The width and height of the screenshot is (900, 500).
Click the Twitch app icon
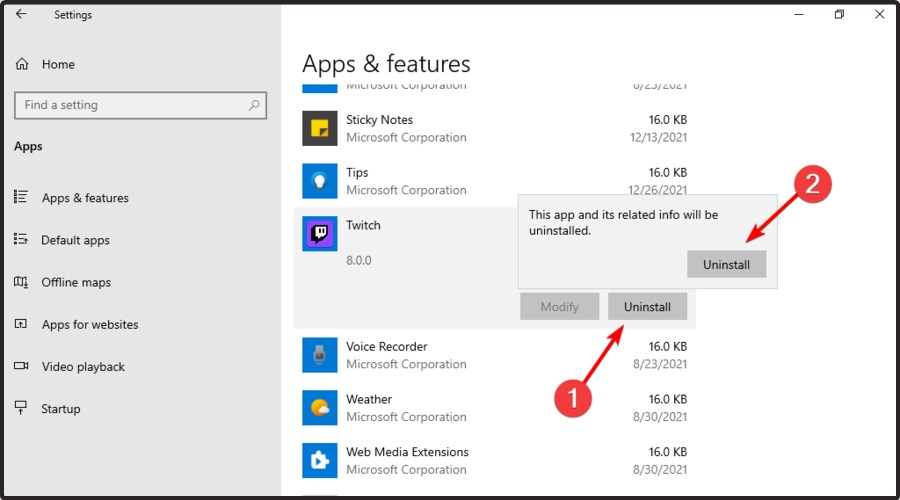click(x=320, y=234)
